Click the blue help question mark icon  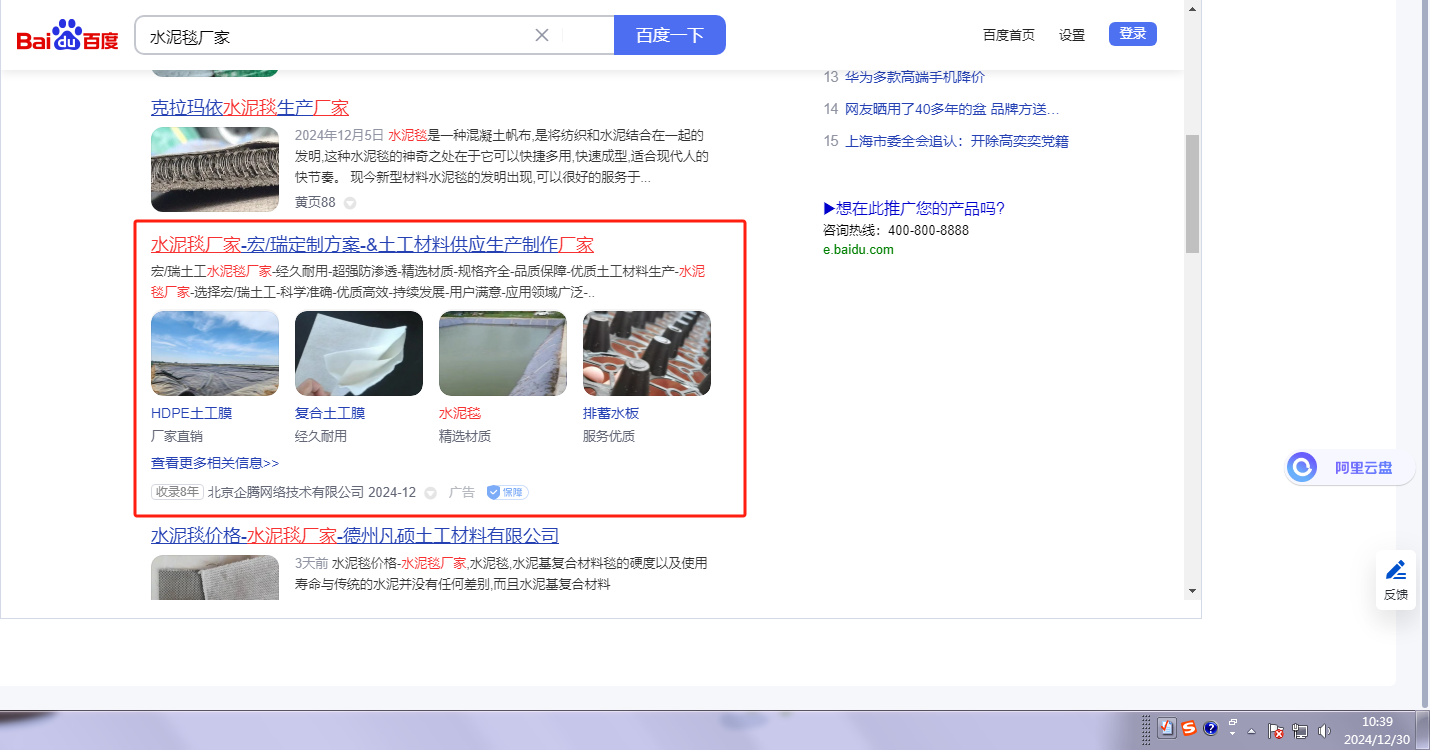[x=1210, y=728]
